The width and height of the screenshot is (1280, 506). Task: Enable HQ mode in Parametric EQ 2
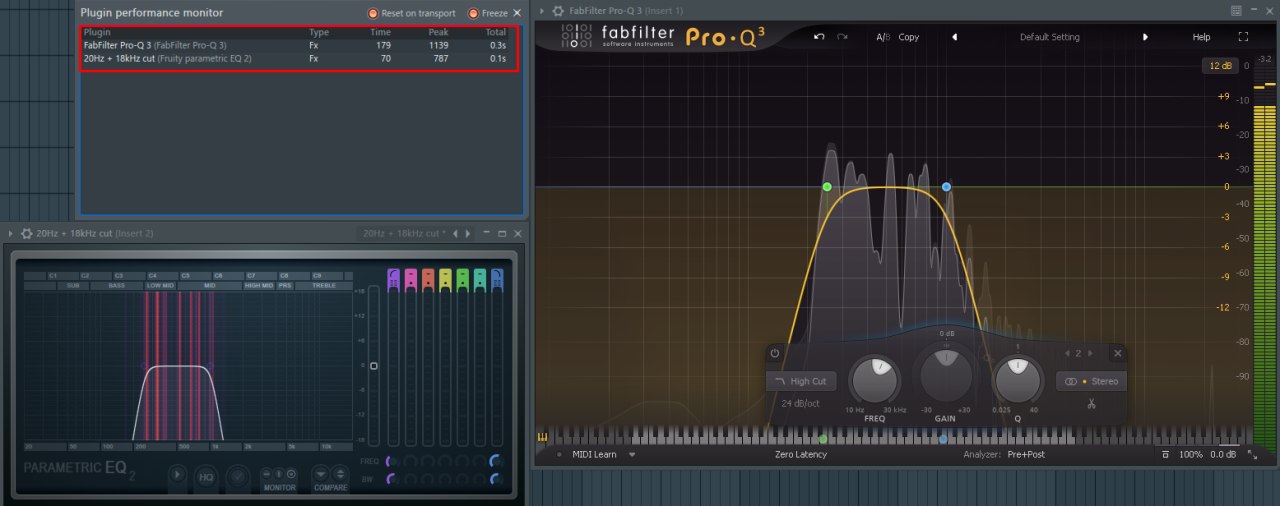[206, 477]
